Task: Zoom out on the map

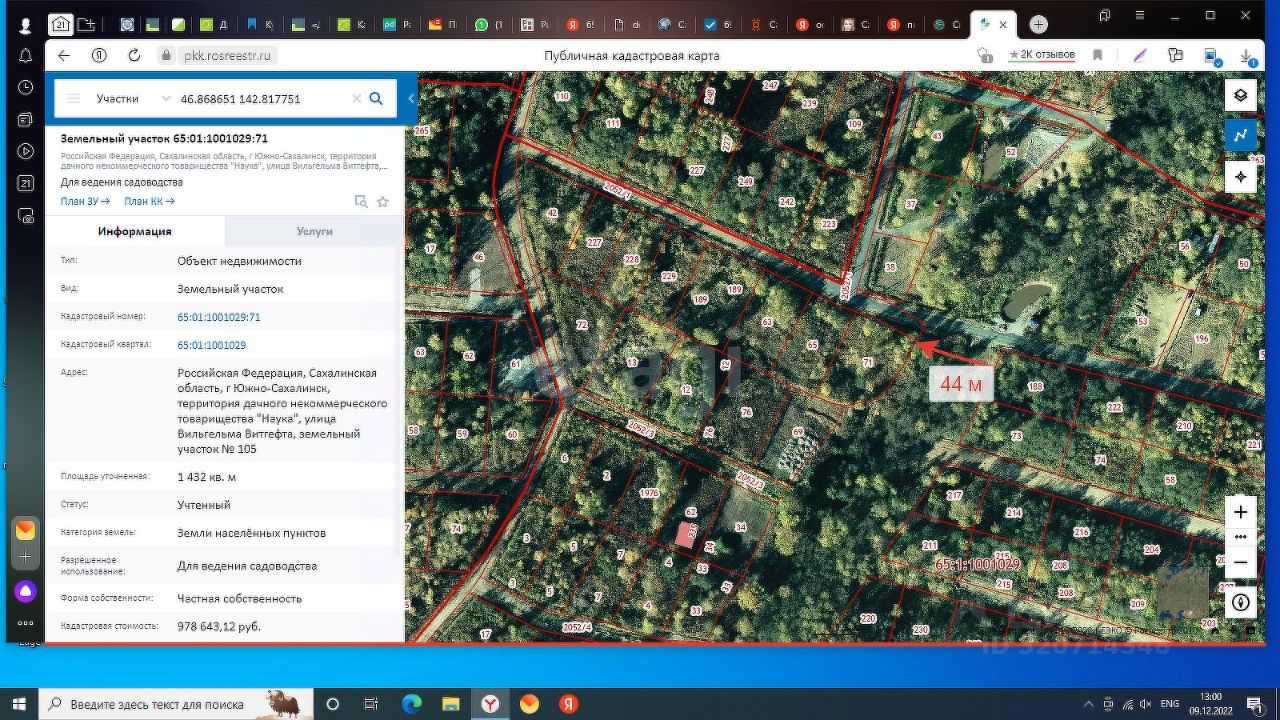Action: pos(1240,562)
